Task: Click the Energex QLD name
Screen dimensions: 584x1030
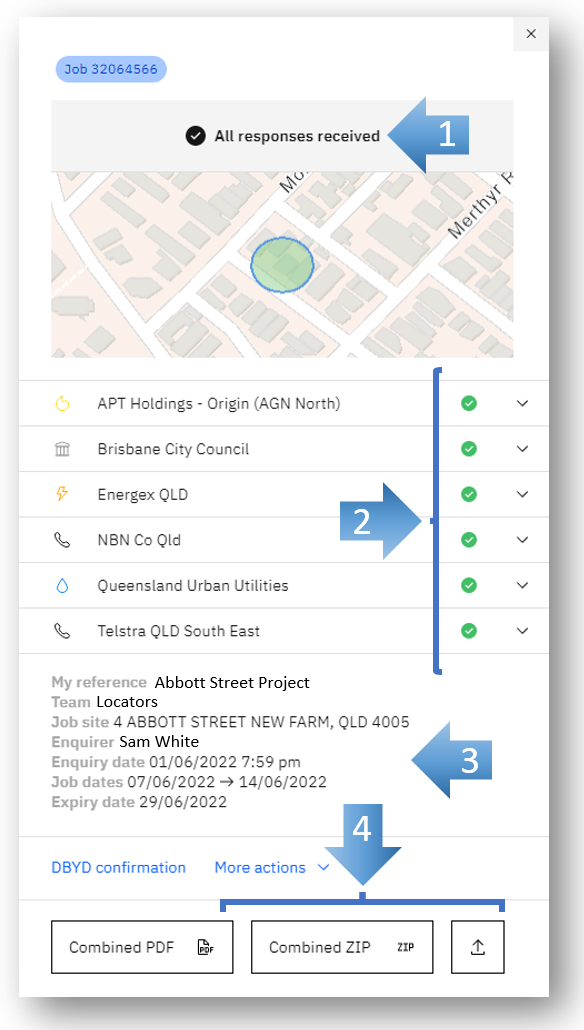Action: 143,494
